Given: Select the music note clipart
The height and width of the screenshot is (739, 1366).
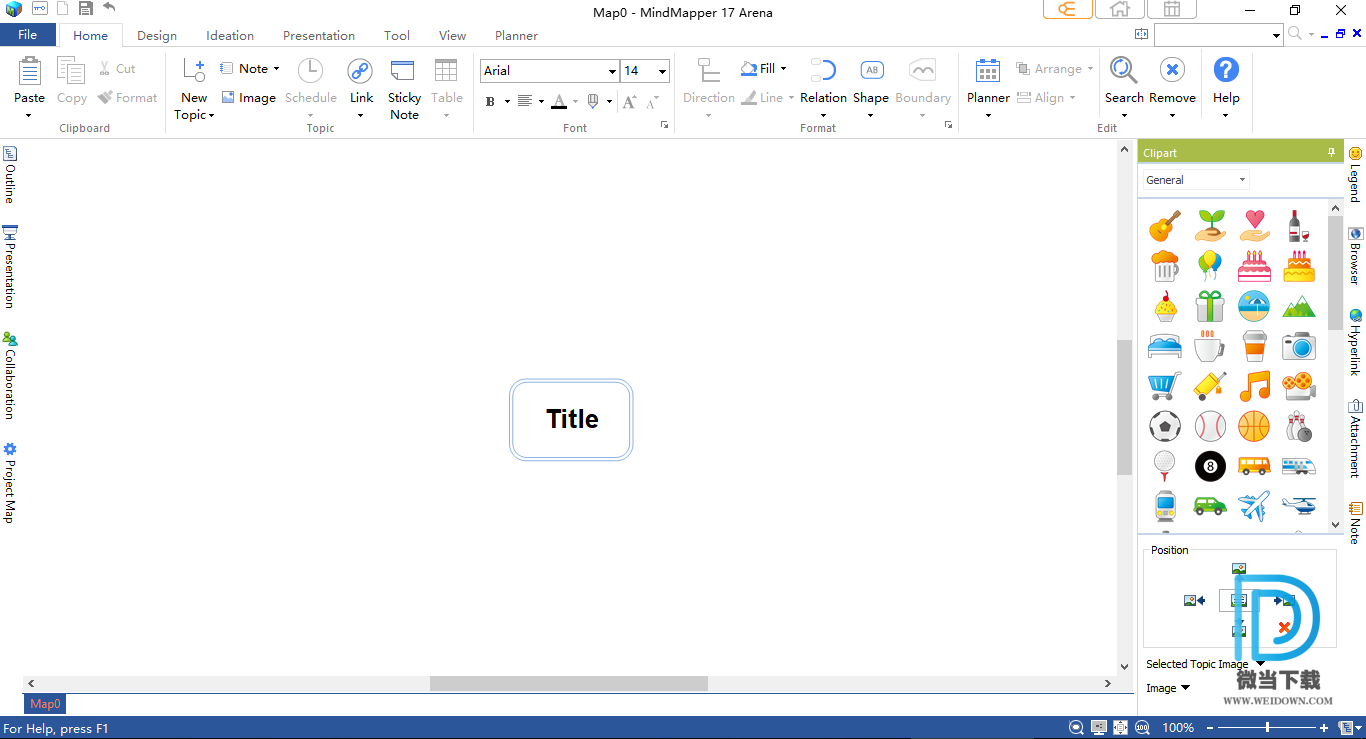Looking at the screenshot, I should 1254,386.
